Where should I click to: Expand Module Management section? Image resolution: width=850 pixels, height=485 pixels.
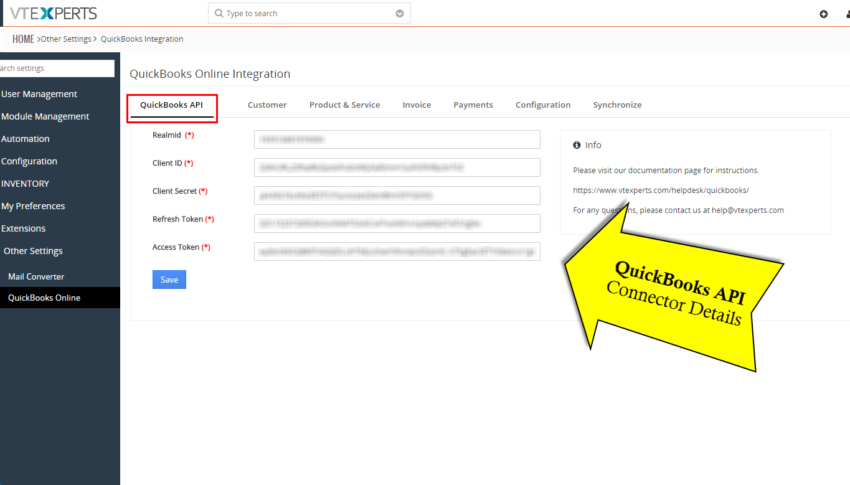tap(45, 116)
